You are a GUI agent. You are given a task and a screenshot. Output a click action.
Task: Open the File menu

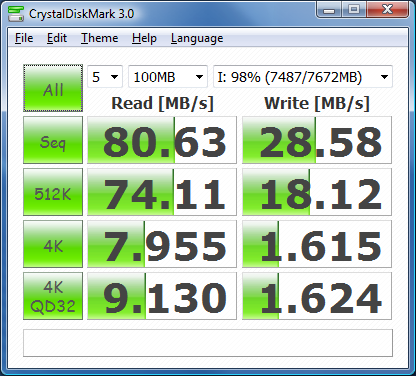coord(24,38)
